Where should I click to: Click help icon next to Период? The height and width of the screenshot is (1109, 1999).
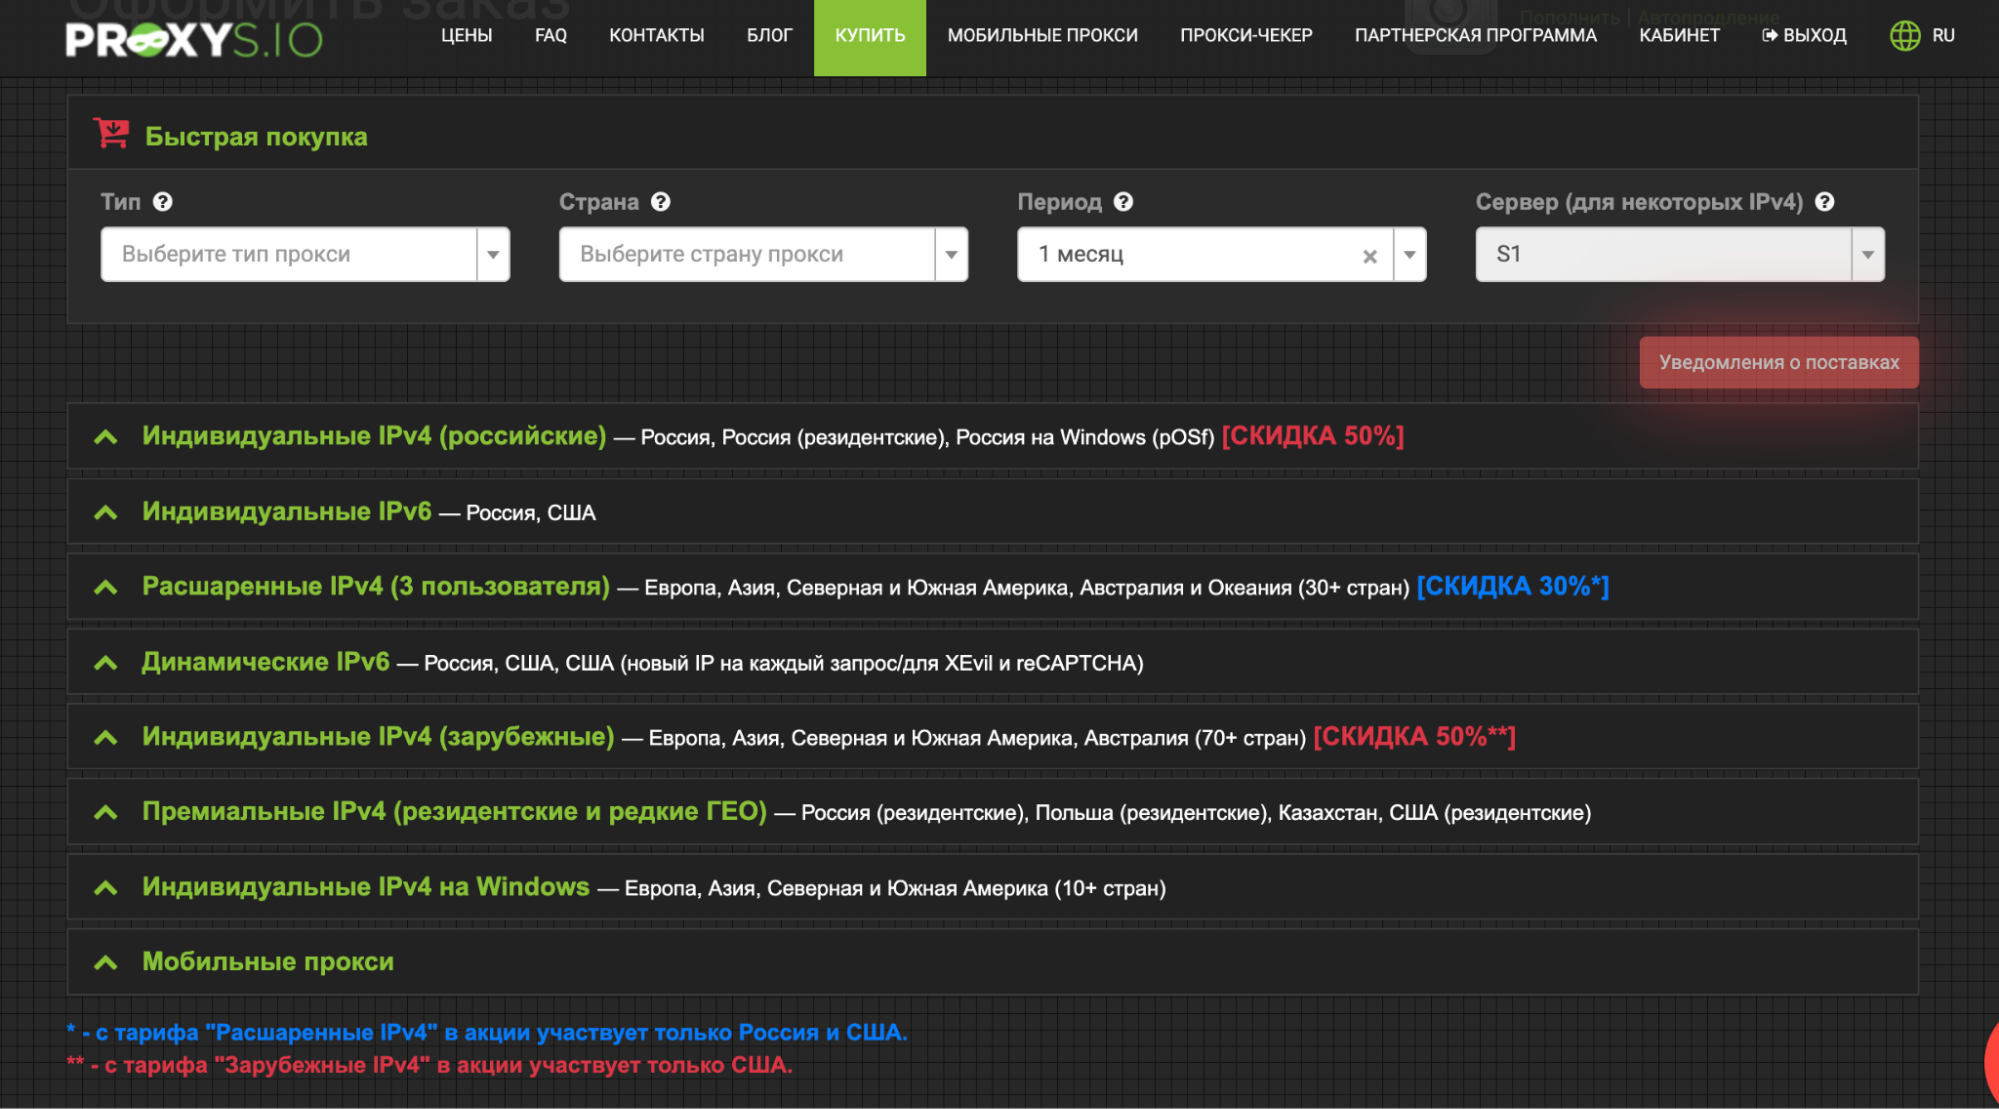(1123, 202)
